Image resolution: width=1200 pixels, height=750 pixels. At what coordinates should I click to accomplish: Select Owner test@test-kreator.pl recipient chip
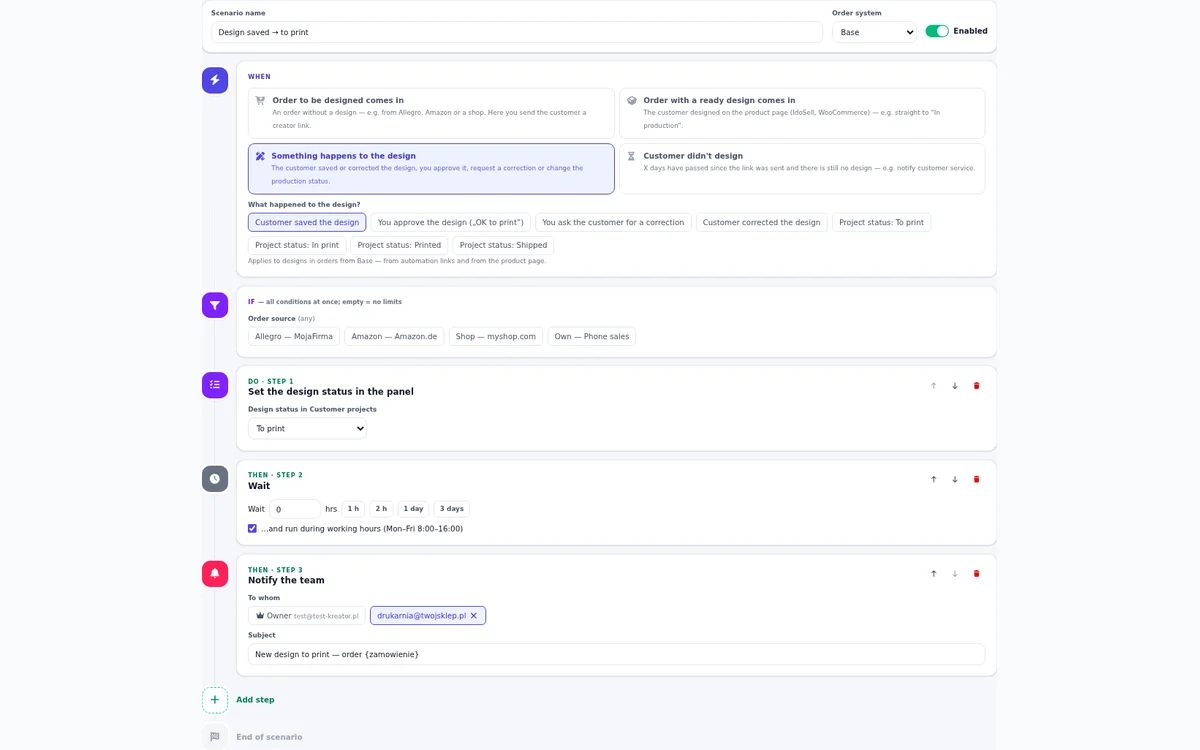pos(307,616)
